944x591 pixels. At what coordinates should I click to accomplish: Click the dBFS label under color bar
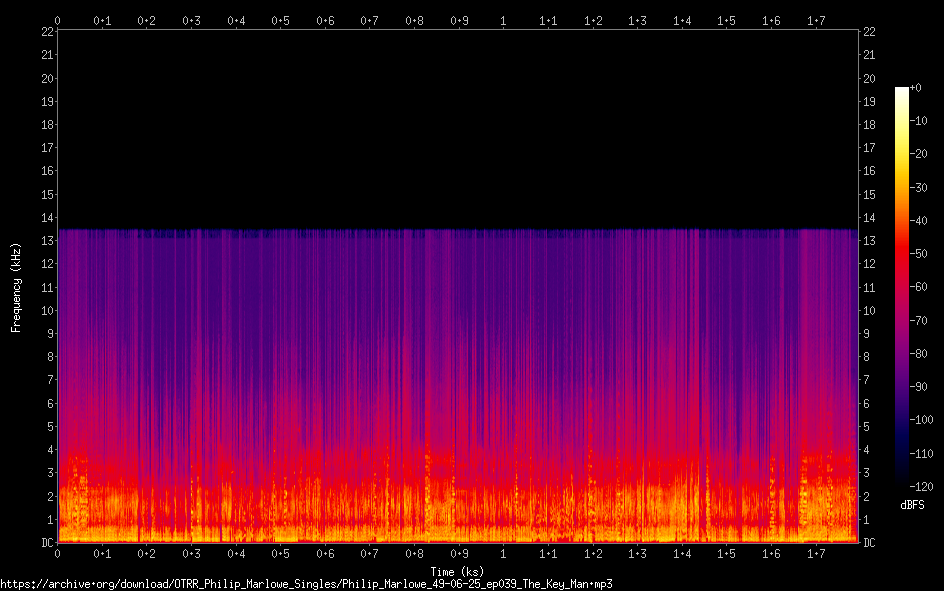(x=911, y=505)
